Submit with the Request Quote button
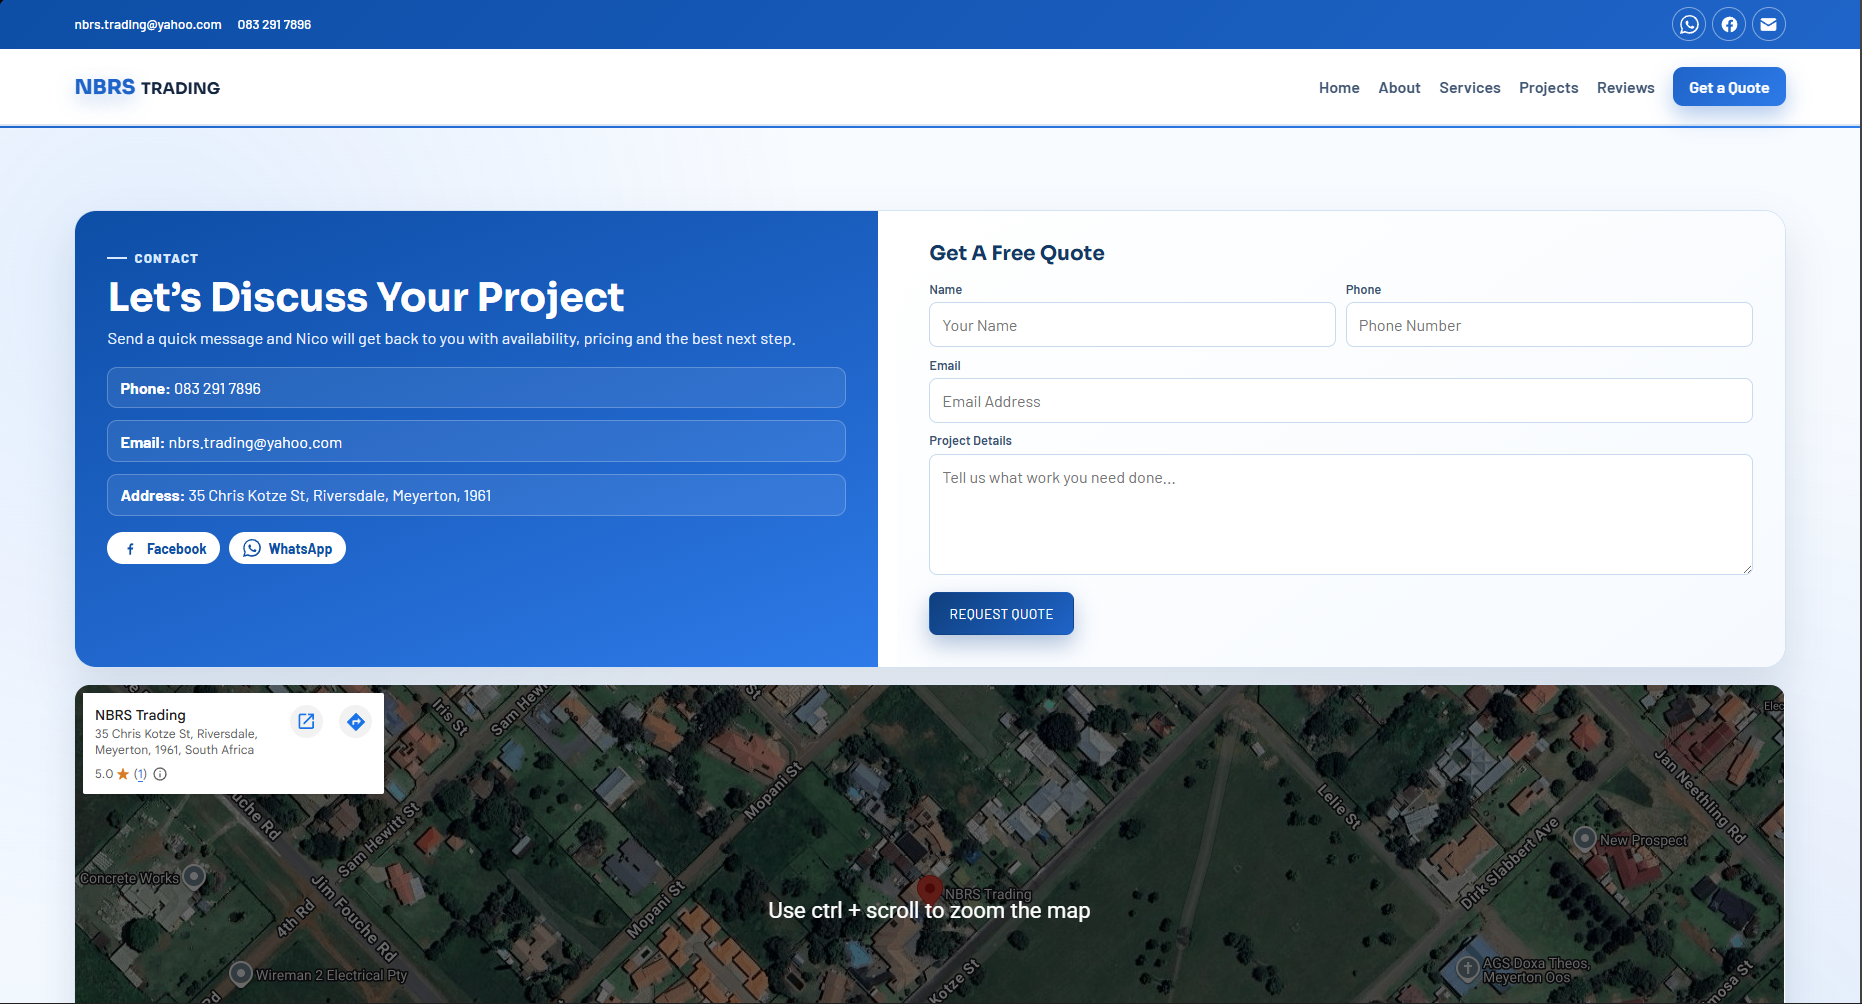The height and width of the screenshot is (1004, 1862). coord(1001,614)
